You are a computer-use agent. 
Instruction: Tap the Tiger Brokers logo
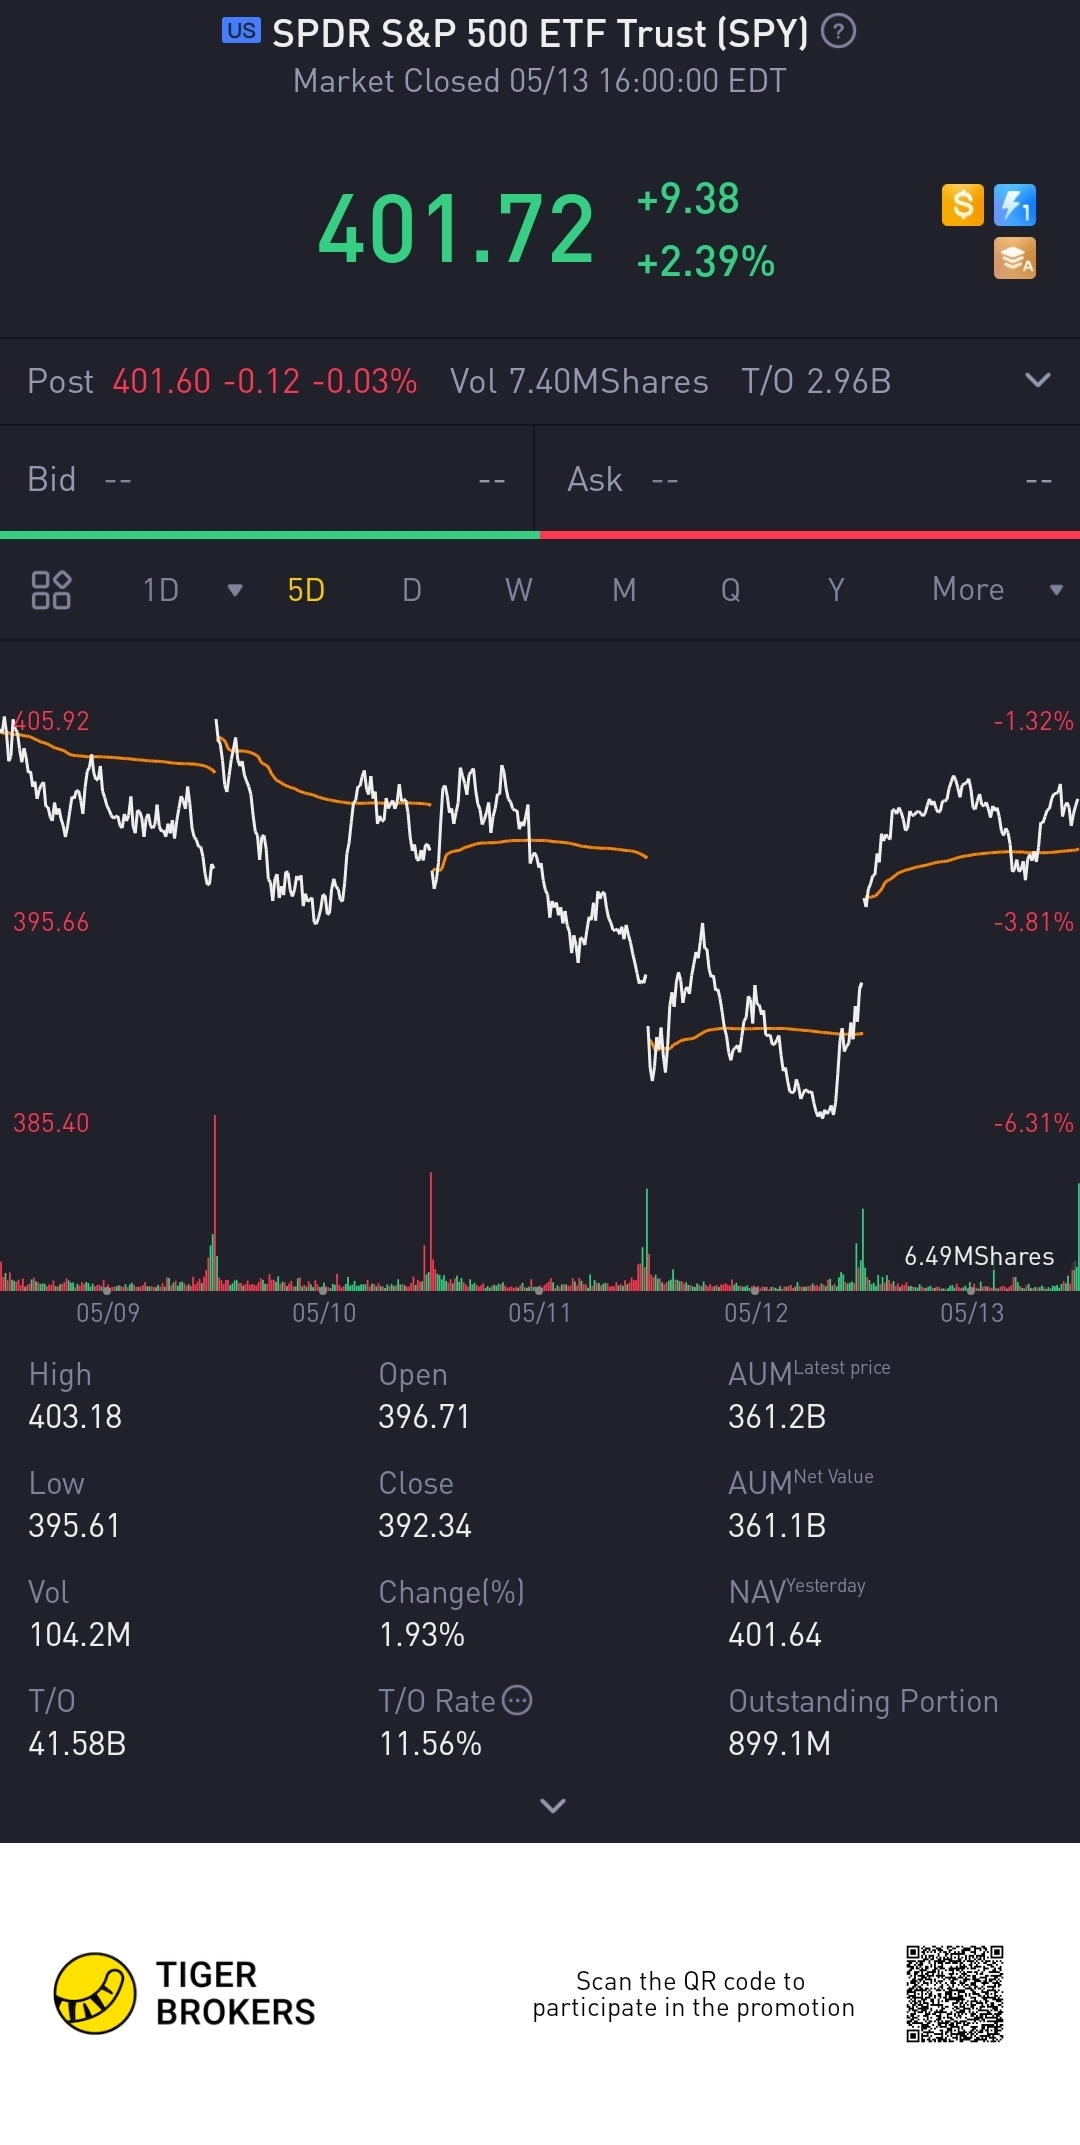click(x=185, y=1993)
